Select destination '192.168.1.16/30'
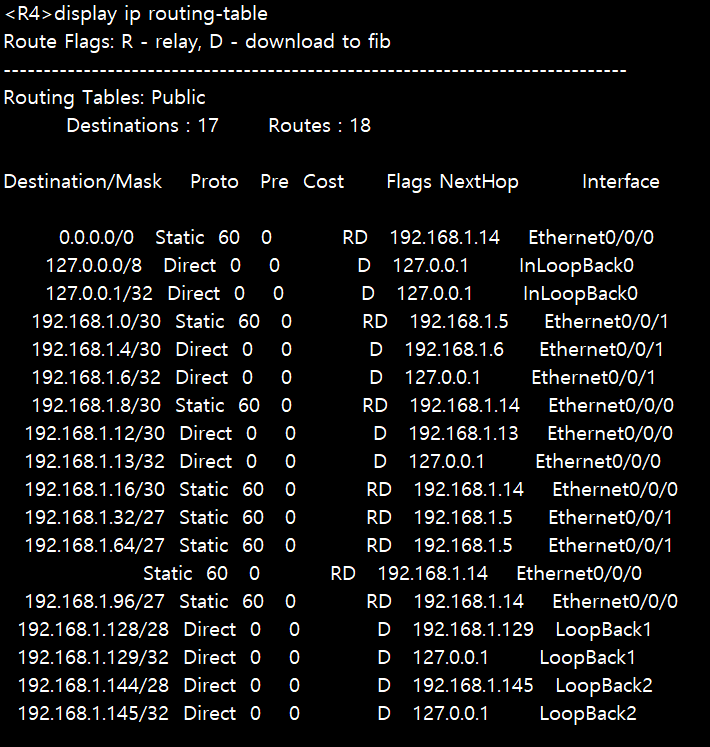 click(x=95, y=490)
